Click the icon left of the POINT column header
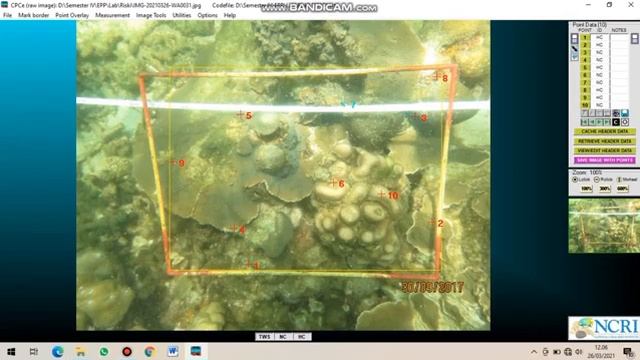 [574, 39]
